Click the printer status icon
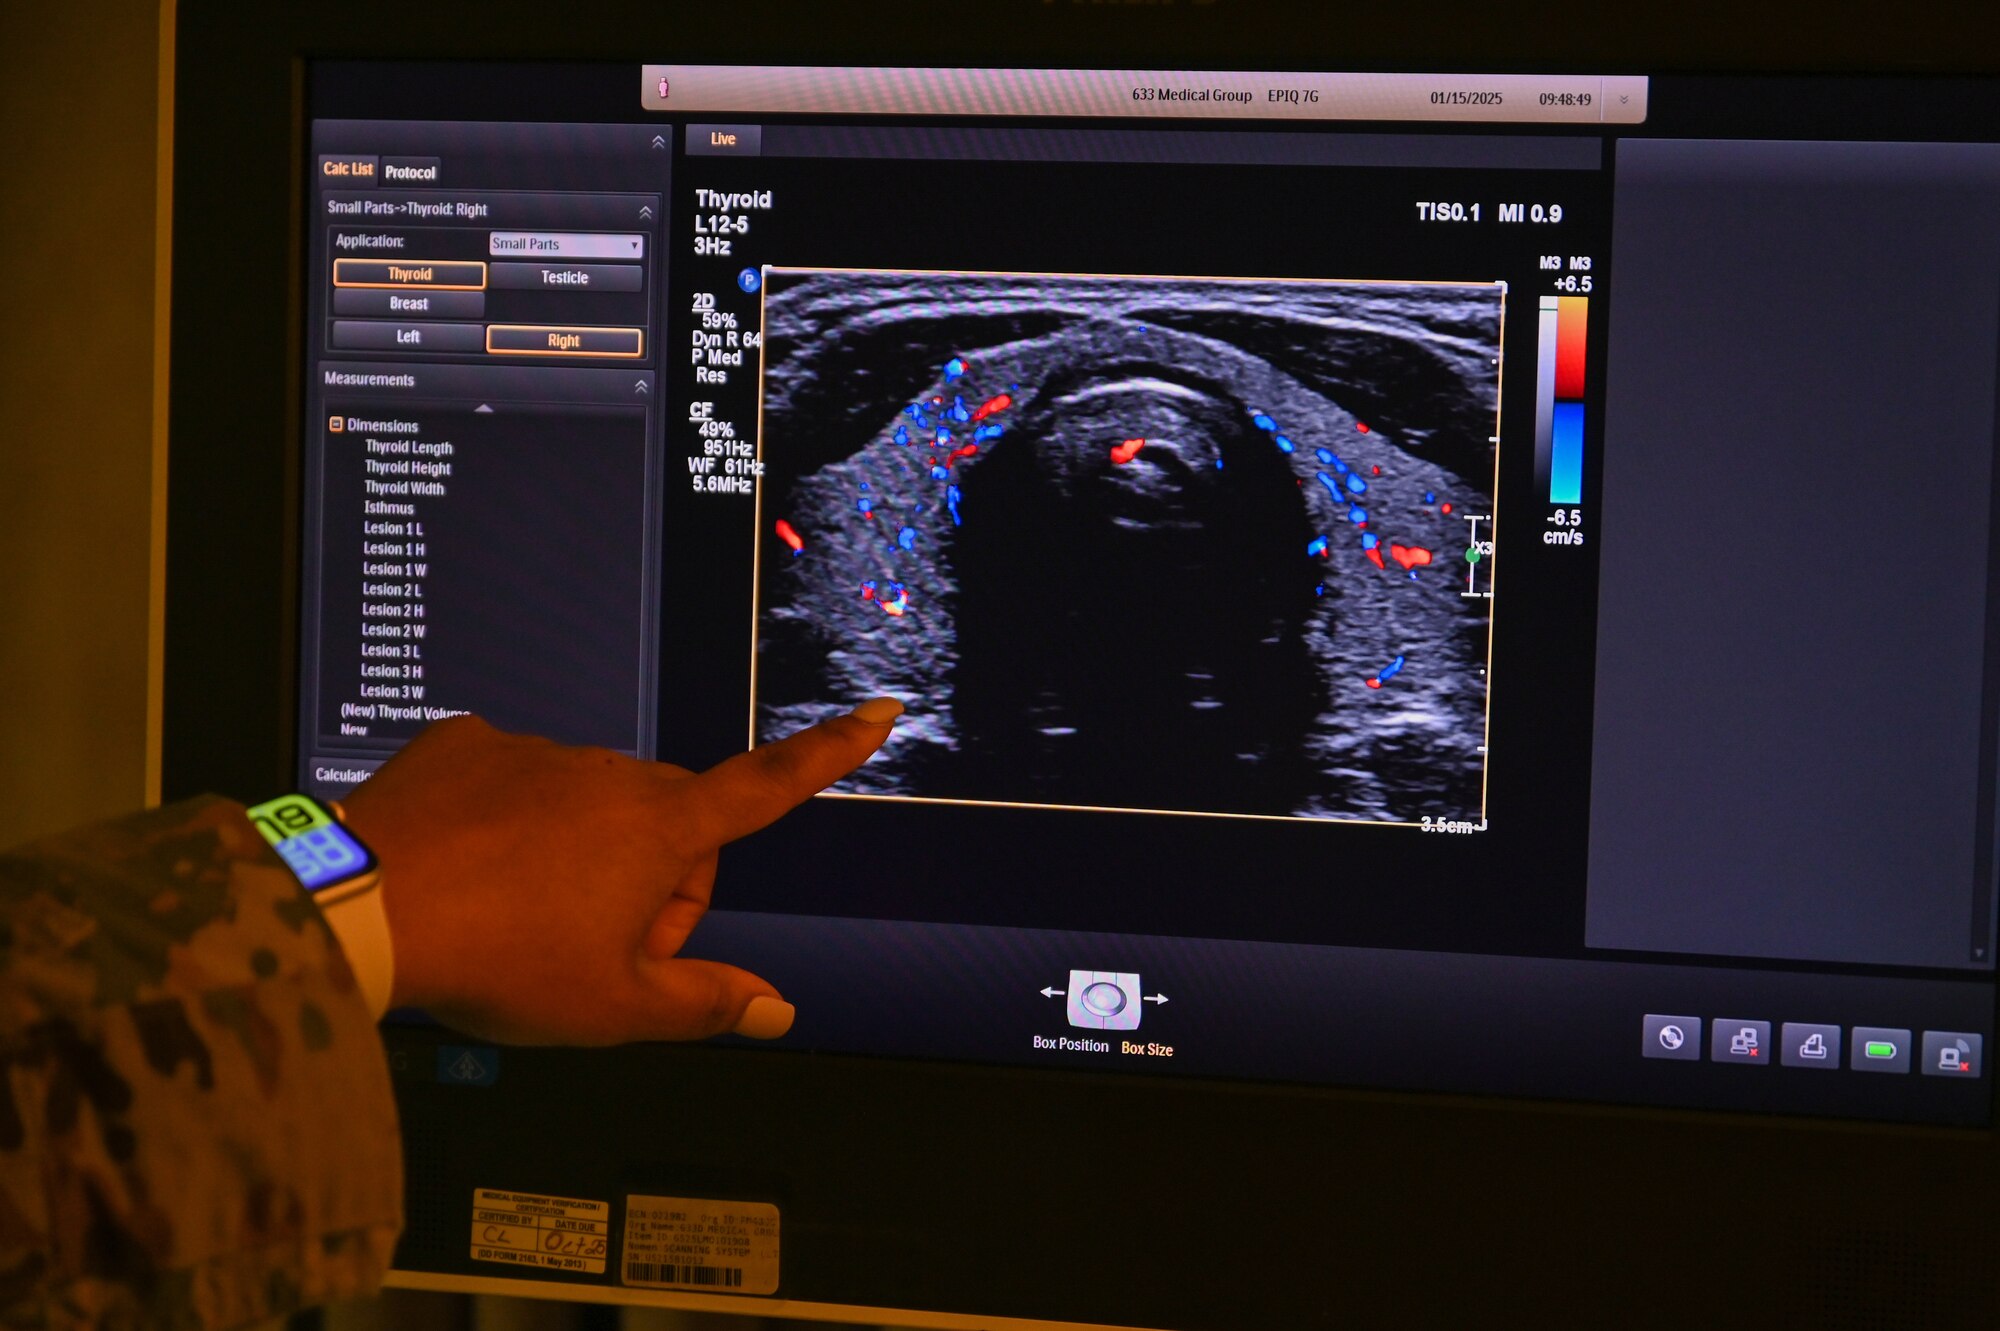 point(1811,1046)
